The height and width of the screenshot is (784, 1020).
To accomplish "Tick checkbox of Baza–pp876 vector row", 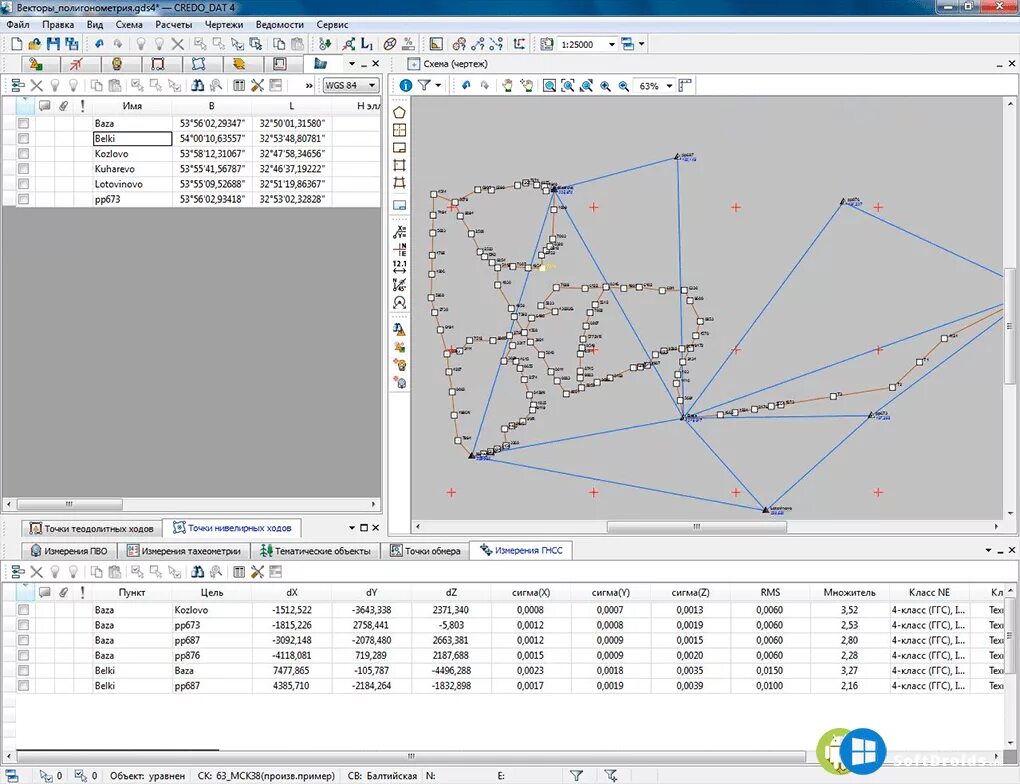I will [23, 655].
